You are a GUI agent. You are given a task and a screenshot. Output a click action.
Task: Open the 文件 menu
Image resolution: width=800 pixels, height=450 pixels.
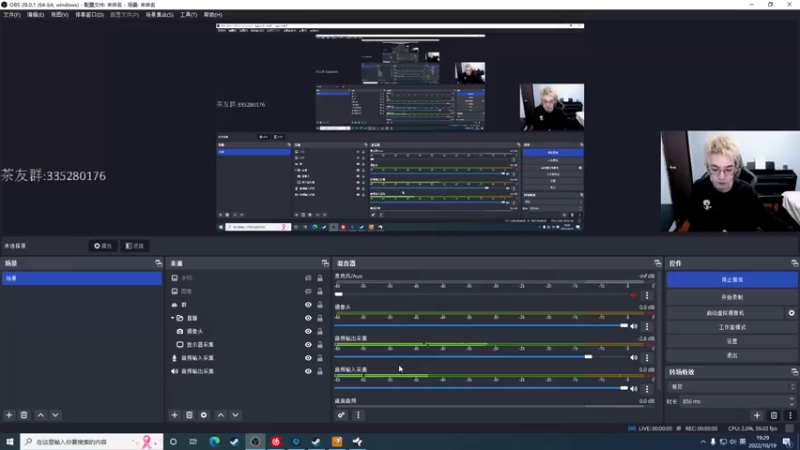12,15
